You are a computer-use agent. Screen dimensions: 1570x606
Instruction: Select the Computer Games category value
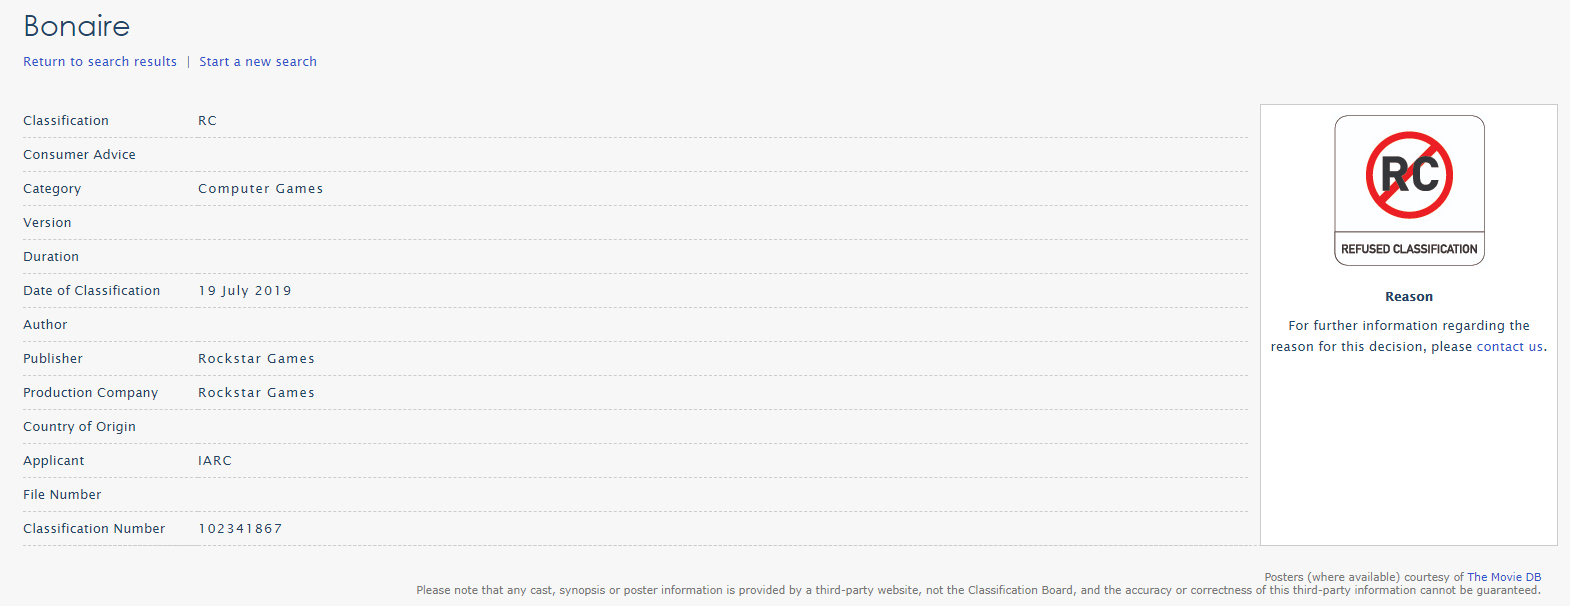(x=260, y=189)
